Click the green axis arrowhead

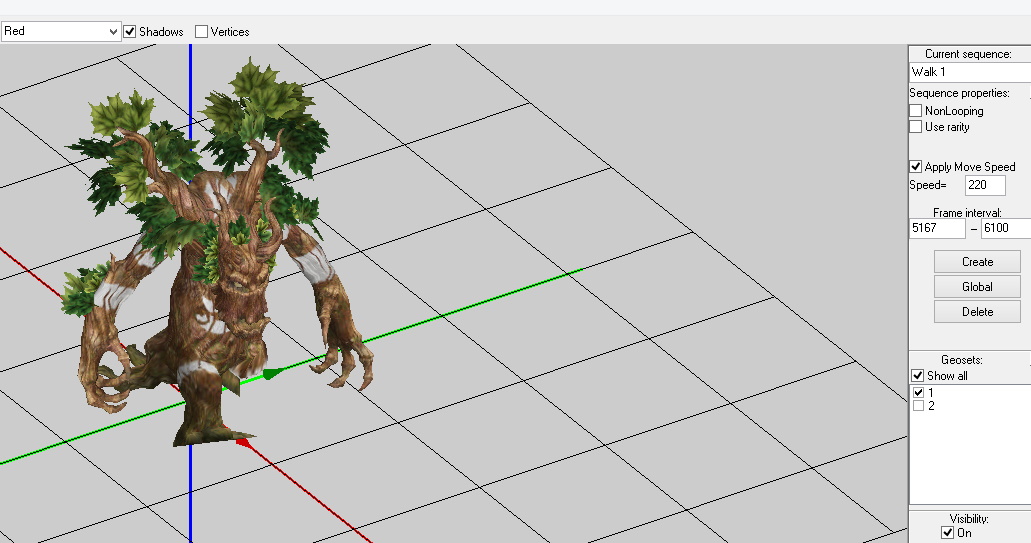click(274, 373)
